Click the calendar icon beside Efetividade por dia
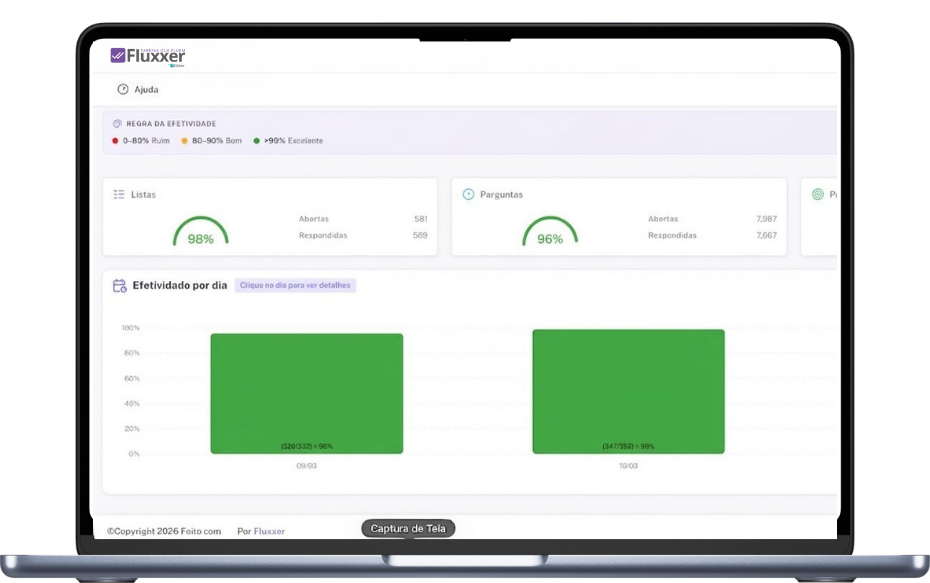This screenshot has width=930, height=583. click(x=119, y=285)
